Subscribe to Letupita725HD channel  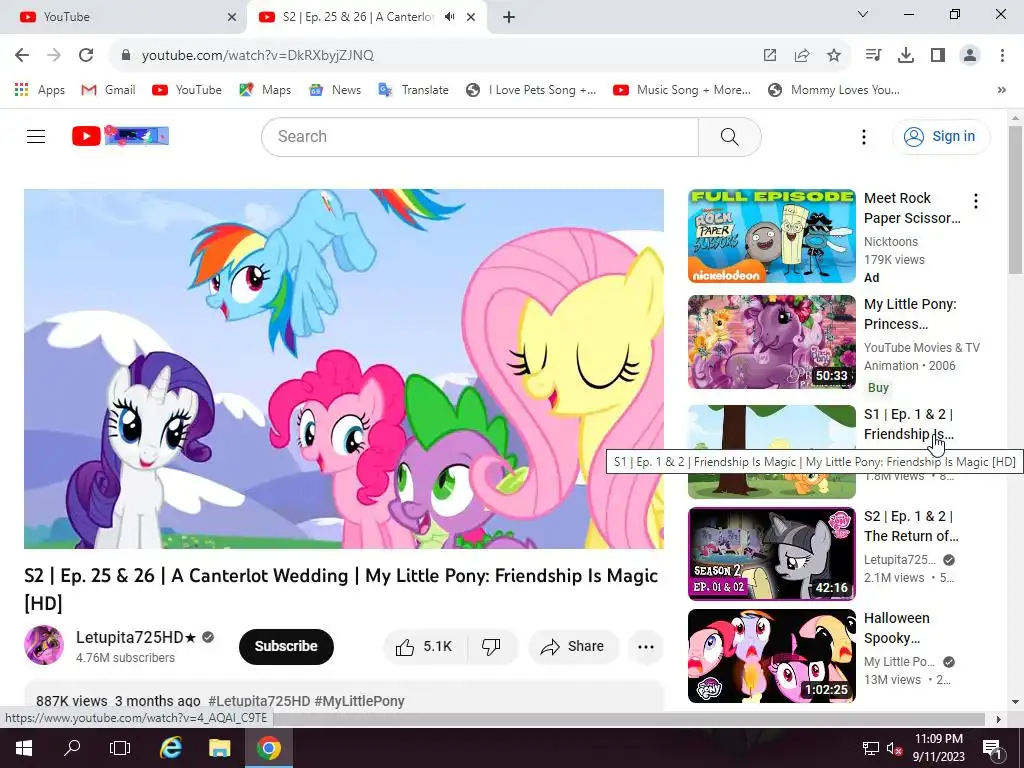pyautogui.click(x=286, y=647)
